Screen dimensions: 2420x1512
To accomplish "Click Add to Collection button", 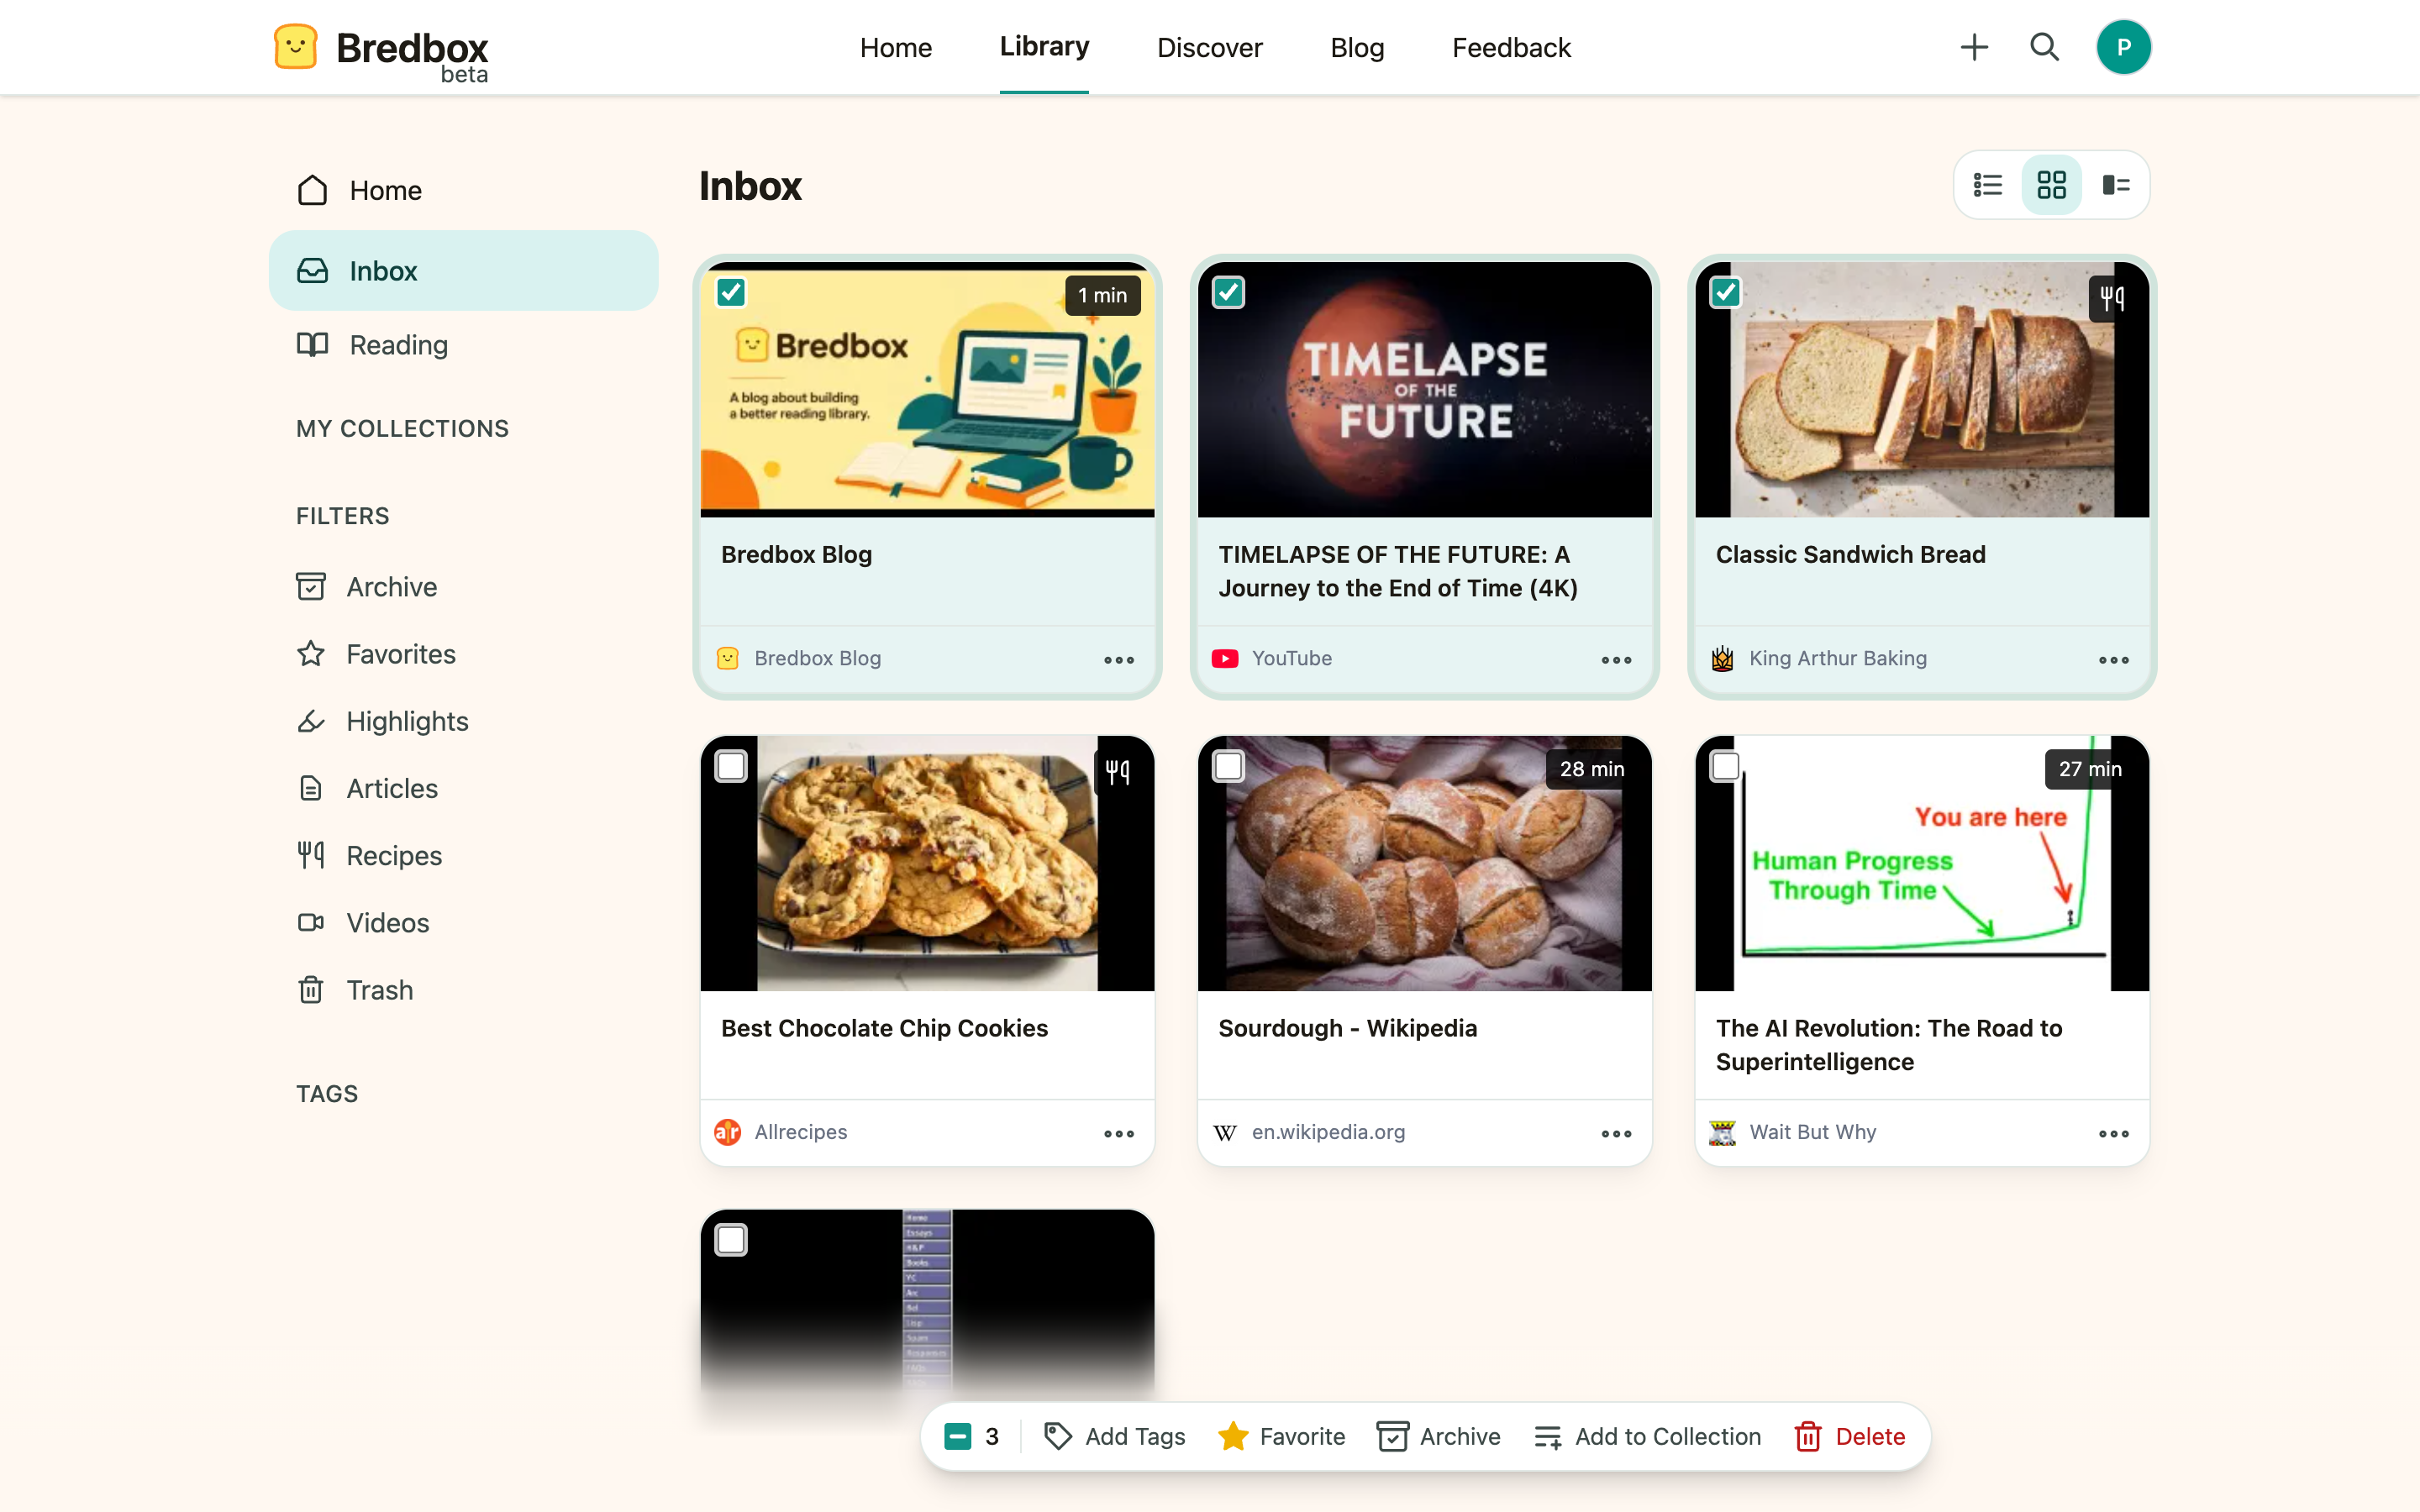I will (x=1647, y=1437).
